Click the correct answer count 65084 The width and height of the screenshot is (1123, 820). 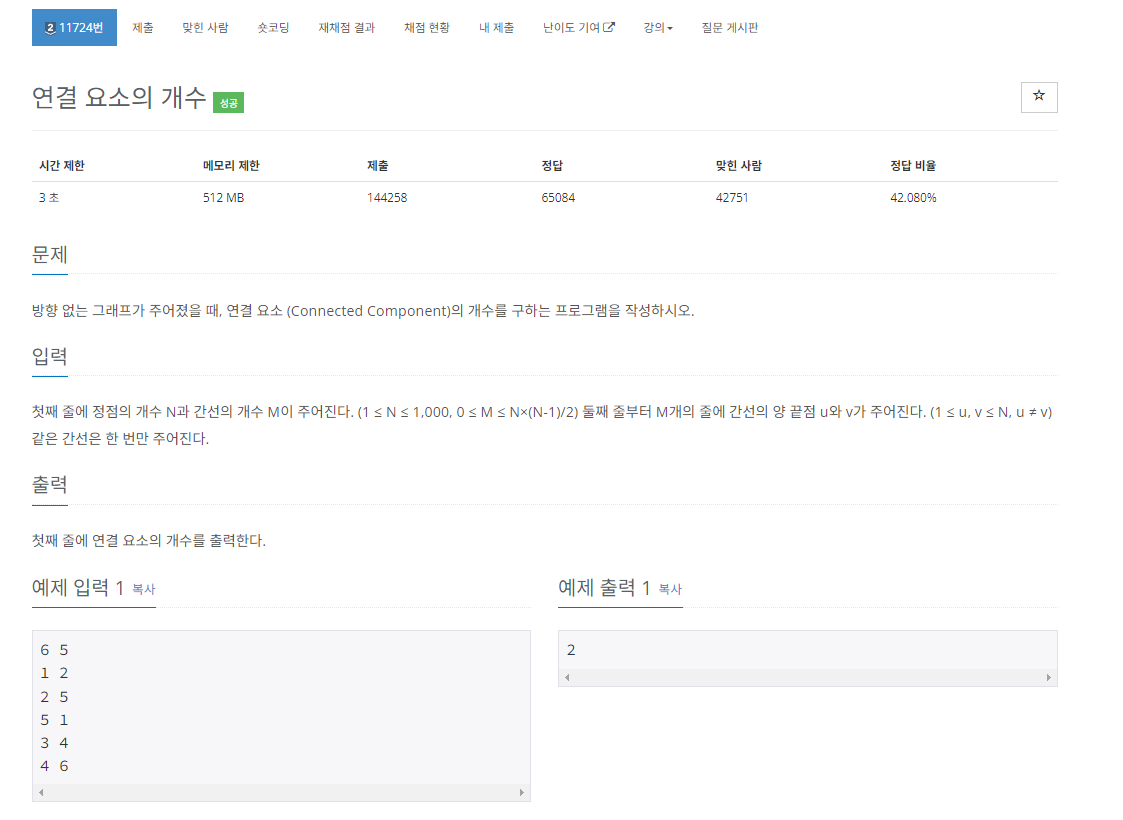click(x=558, y=198)
